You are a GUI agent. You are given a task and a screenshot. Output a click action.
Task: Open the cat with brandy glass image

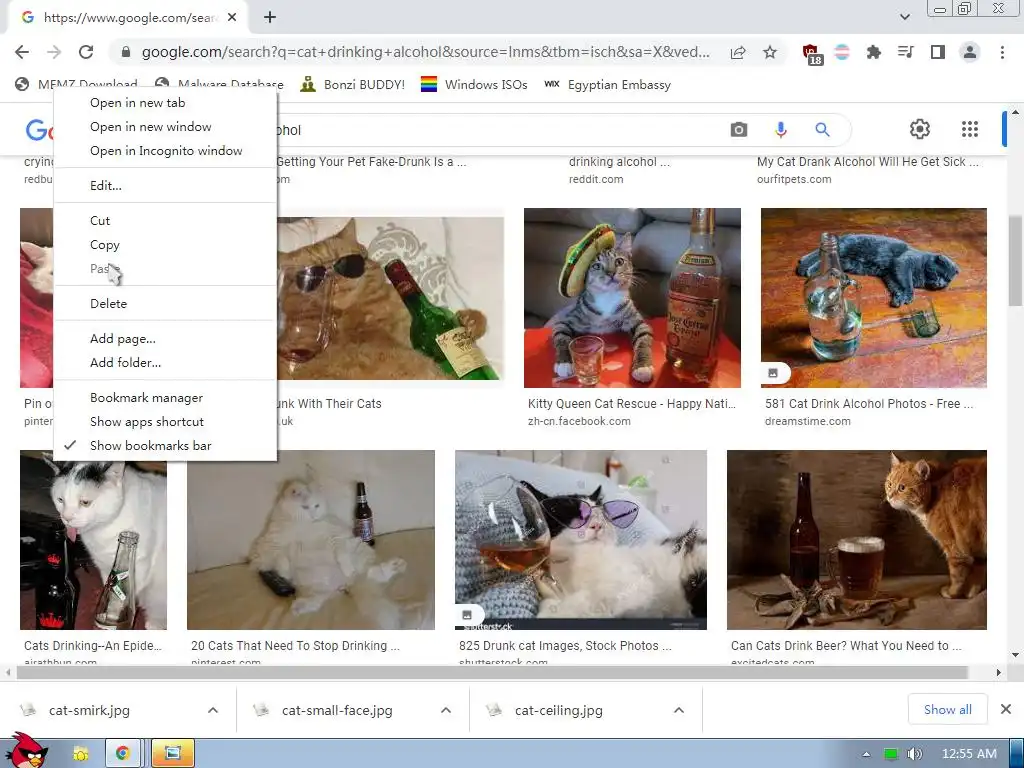click(x=581, y=539)
